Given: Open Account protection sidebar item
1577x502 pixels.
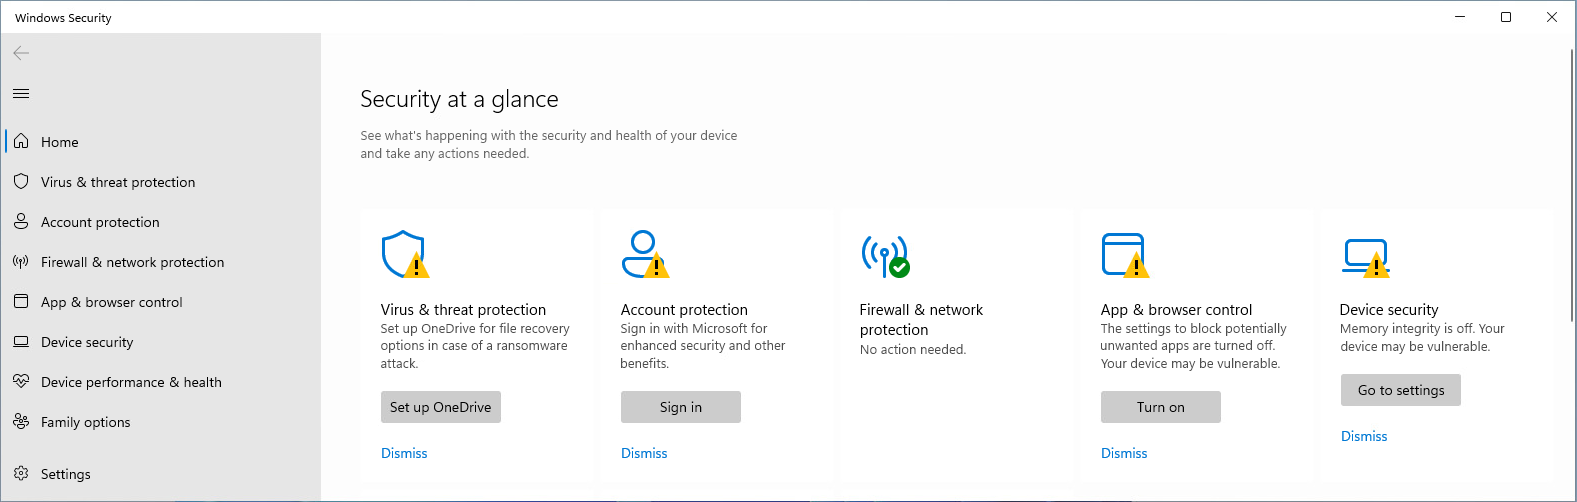Looking at the screenshot, I should 161,222.
